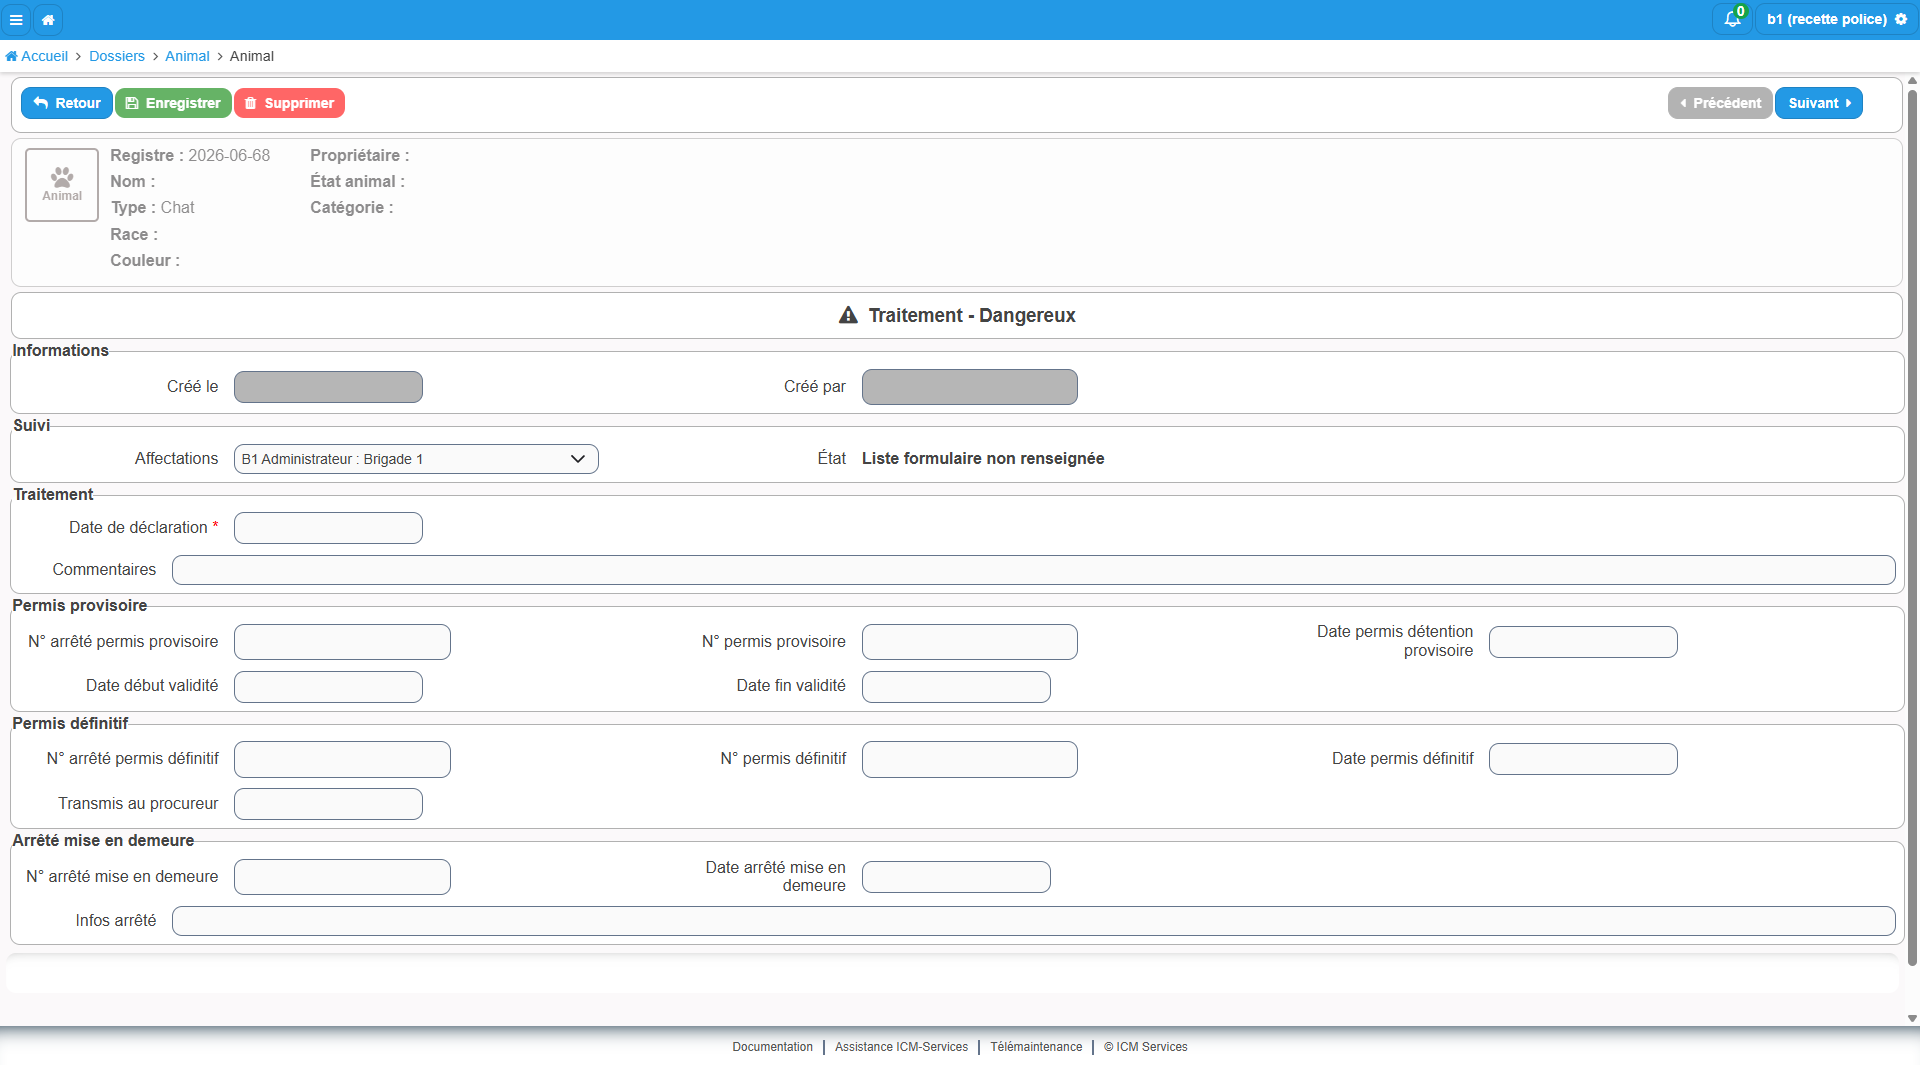Click the Animal paw thumbnail
The height and width of the screenshot is (1080, 1920).
tap(62, 185)
